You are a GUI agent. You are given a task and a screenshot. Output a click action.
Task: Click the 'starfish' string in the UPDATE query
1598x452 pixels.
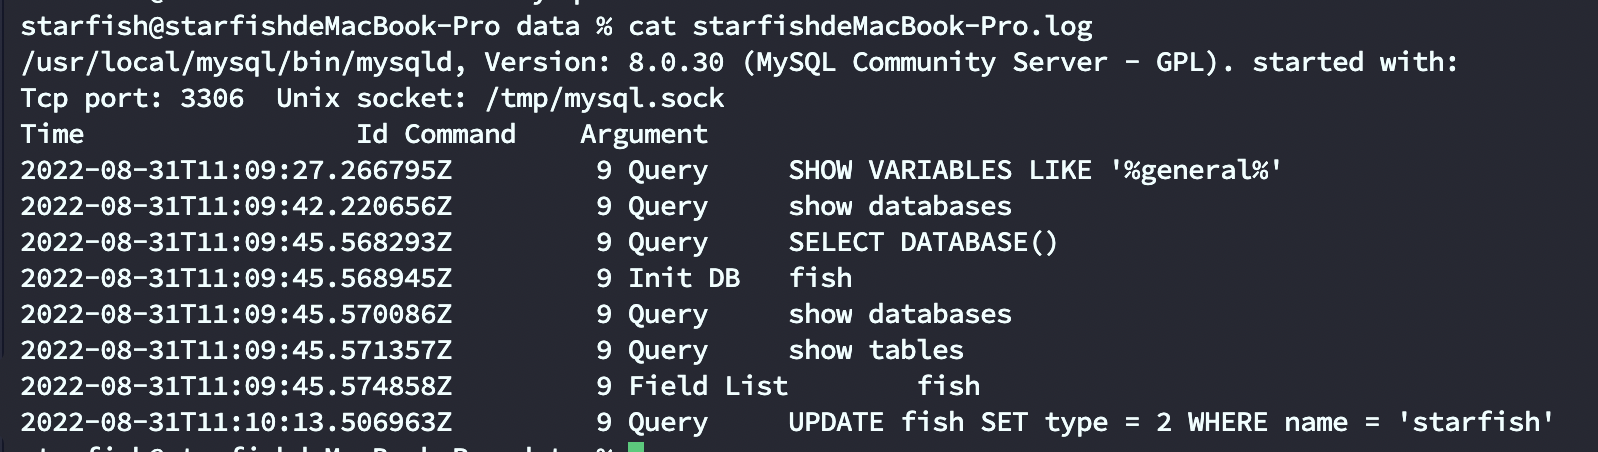(x=1476, y=422)
